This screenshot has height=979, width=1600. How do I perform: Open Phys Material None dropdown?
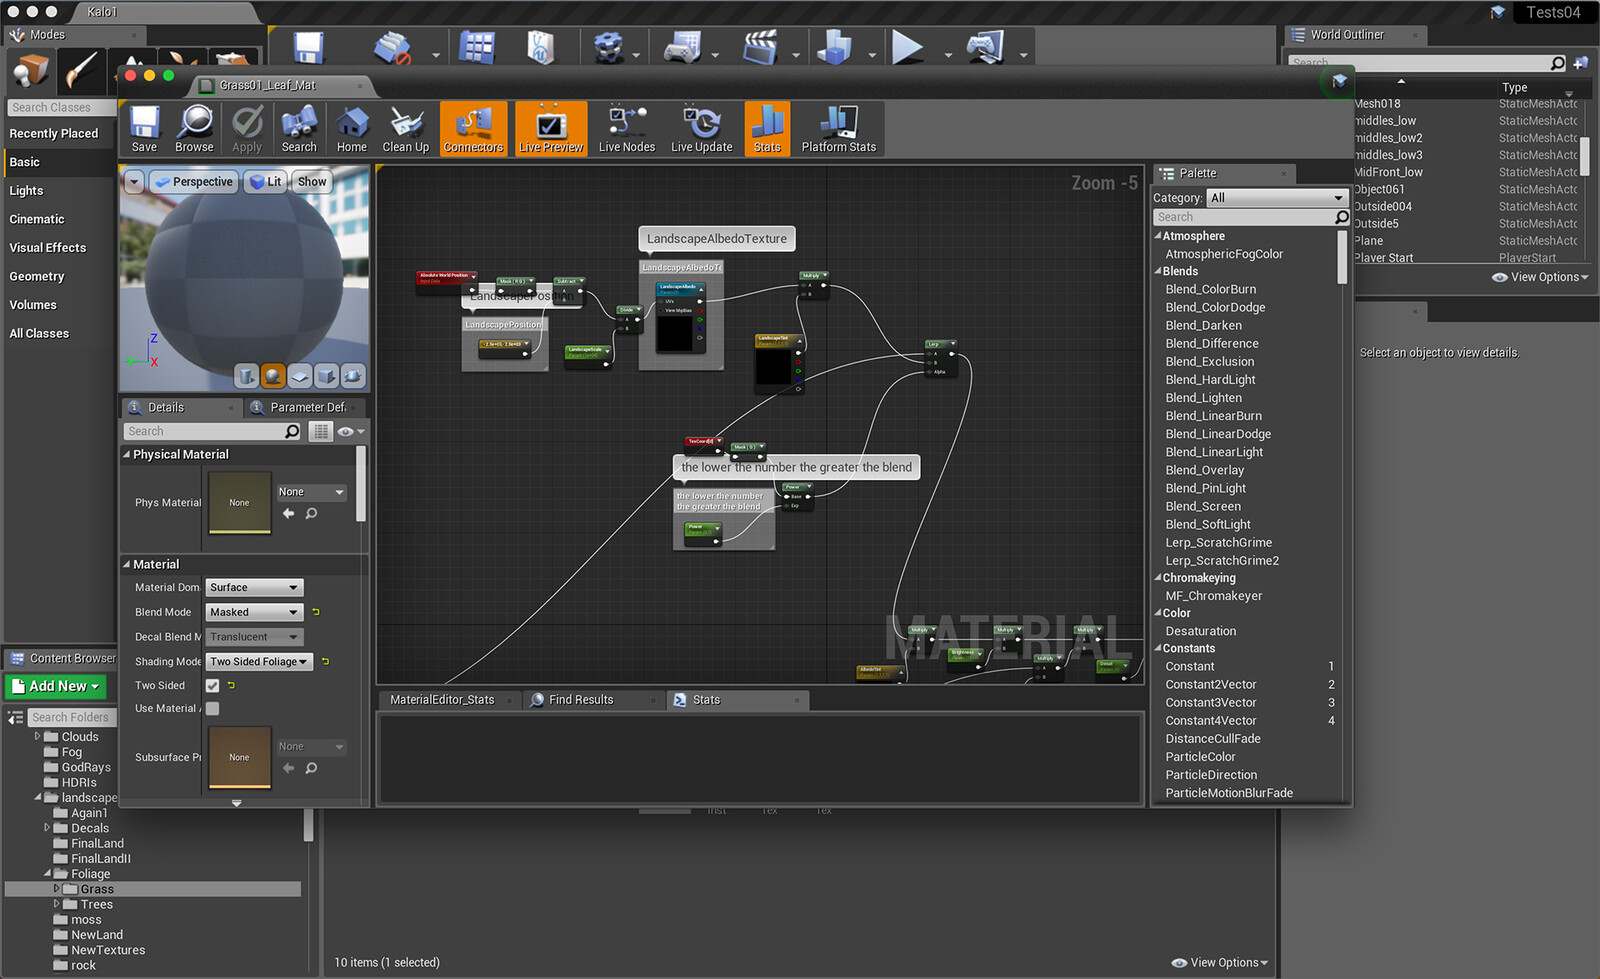point(311,492)
